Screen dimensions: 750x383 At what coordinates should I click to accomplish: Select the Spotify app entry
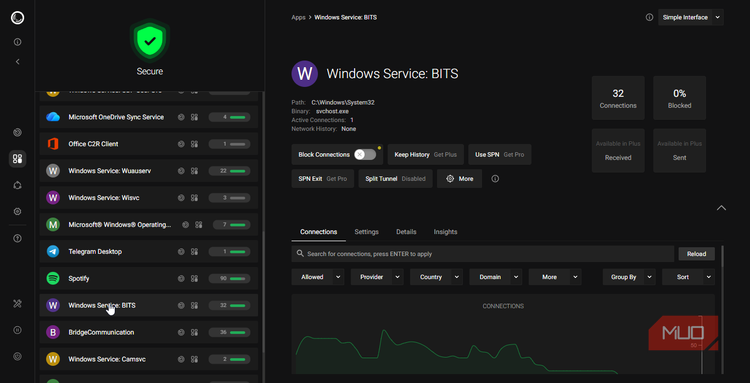[148, 278]
